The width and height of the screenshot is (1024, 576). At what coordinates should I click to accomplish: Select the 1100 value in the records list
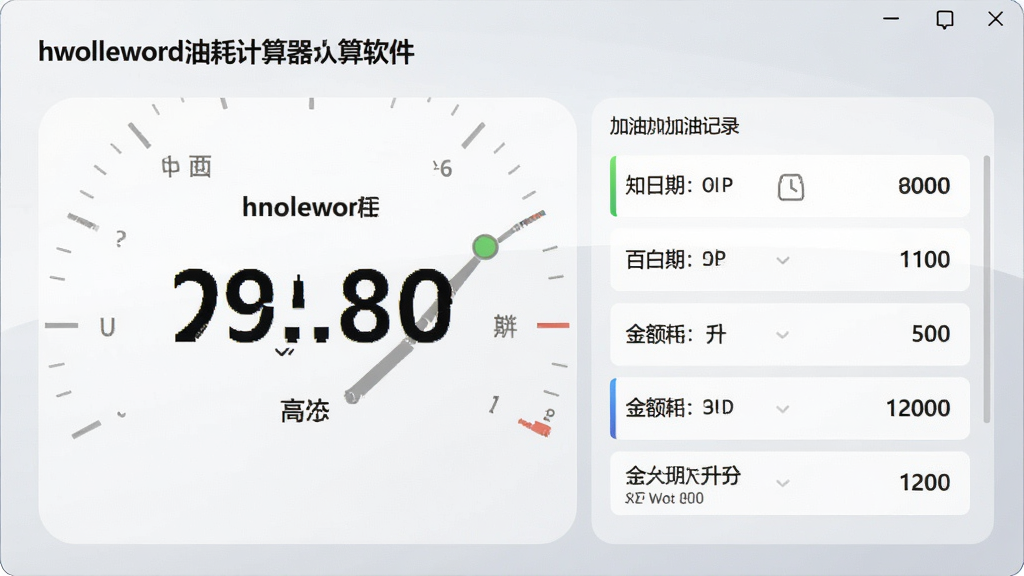(x=925, y=260)
